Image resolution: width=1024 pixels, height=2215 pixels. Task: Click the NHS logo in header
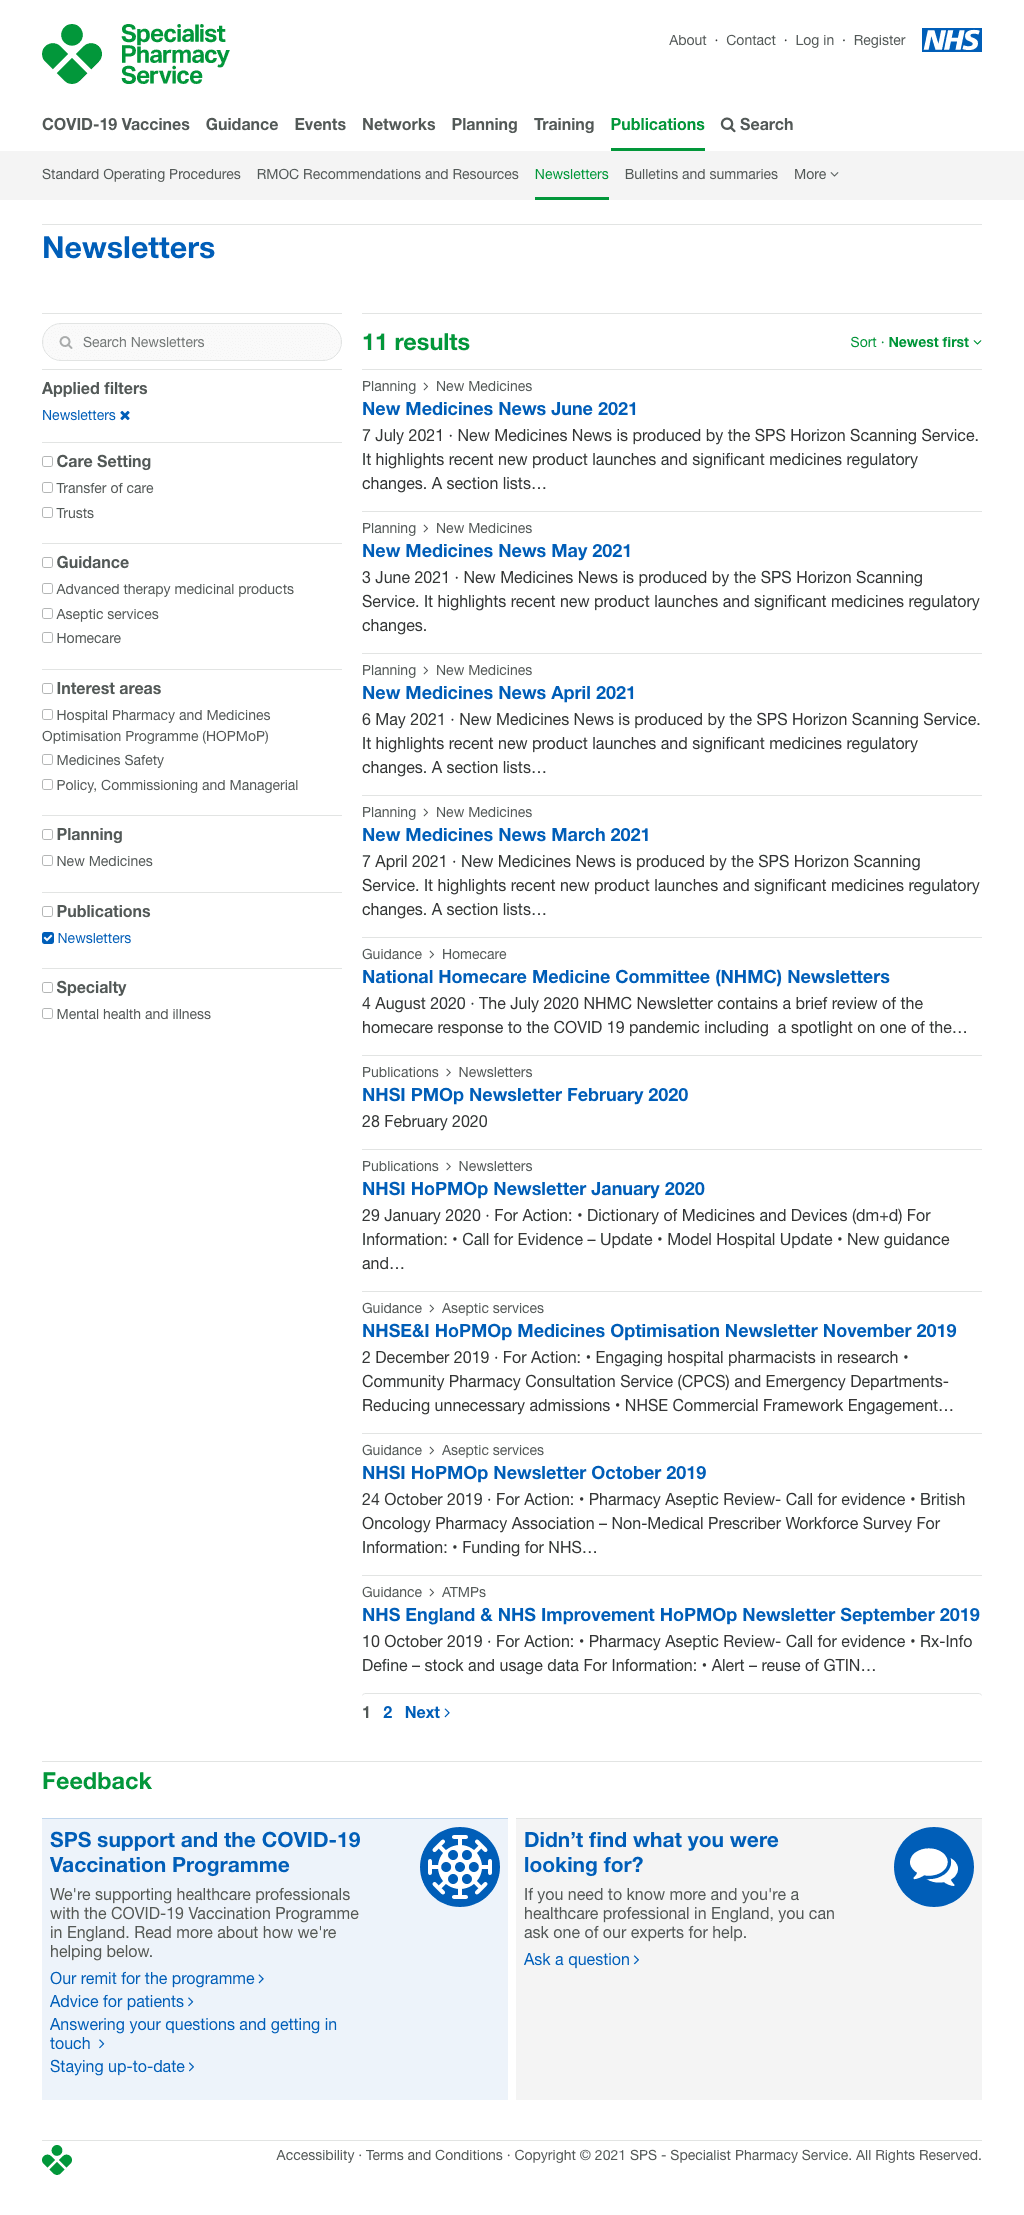951,40
